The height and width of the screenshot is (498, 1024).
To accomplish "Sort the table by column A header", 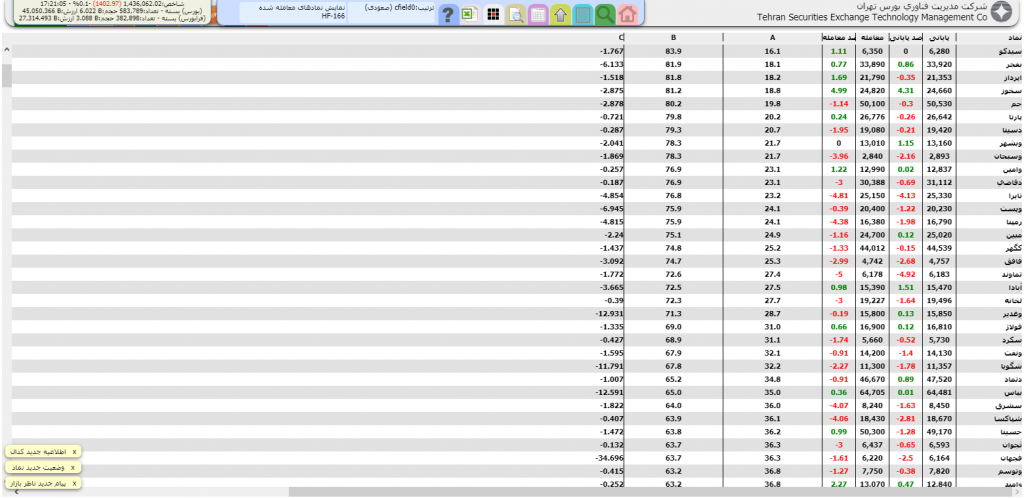I will (x=771, y=38).
